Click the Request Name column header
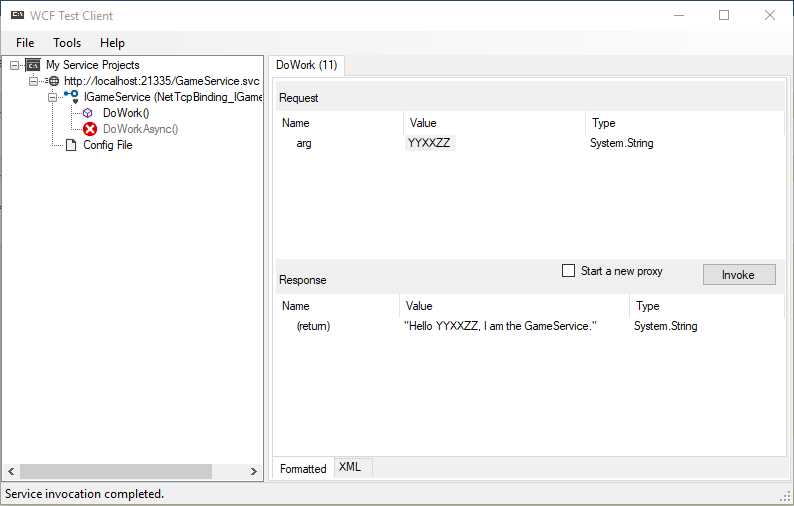The width and height of the screenshot is (794, 506). click(x=296, y=123)
